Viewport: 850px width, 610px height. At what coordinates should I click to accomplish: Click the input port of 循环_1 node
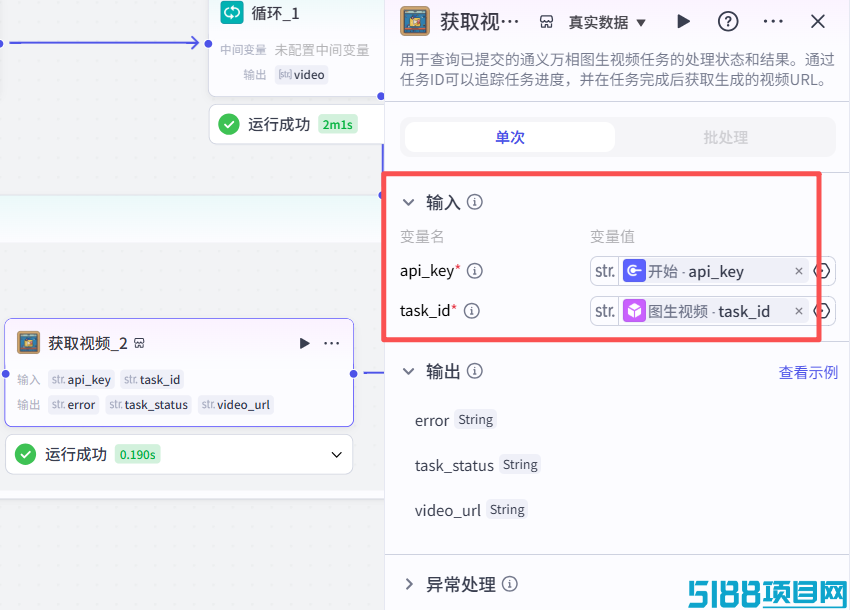(x=208, y=43)
